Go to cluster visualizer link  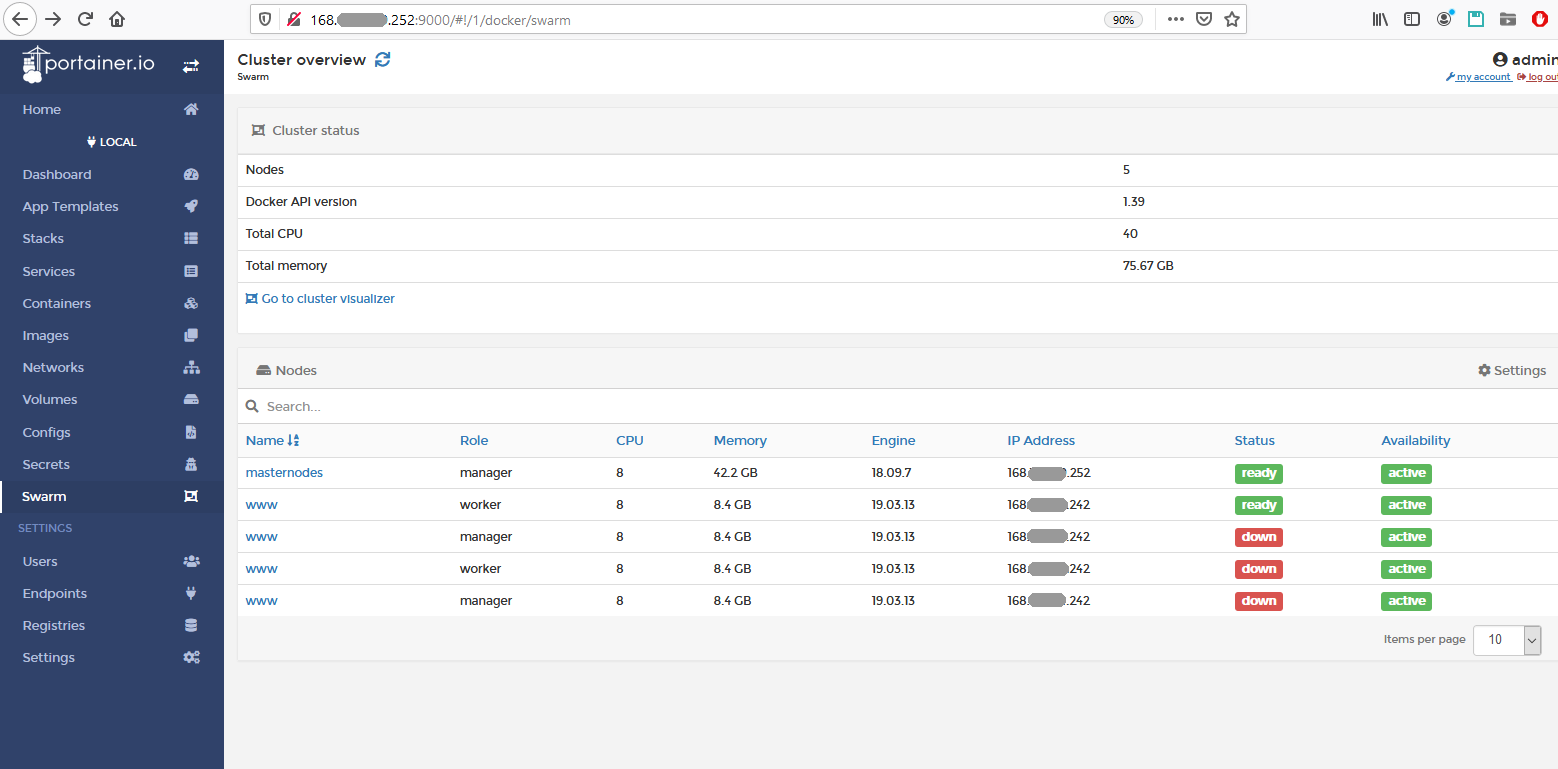320,298
